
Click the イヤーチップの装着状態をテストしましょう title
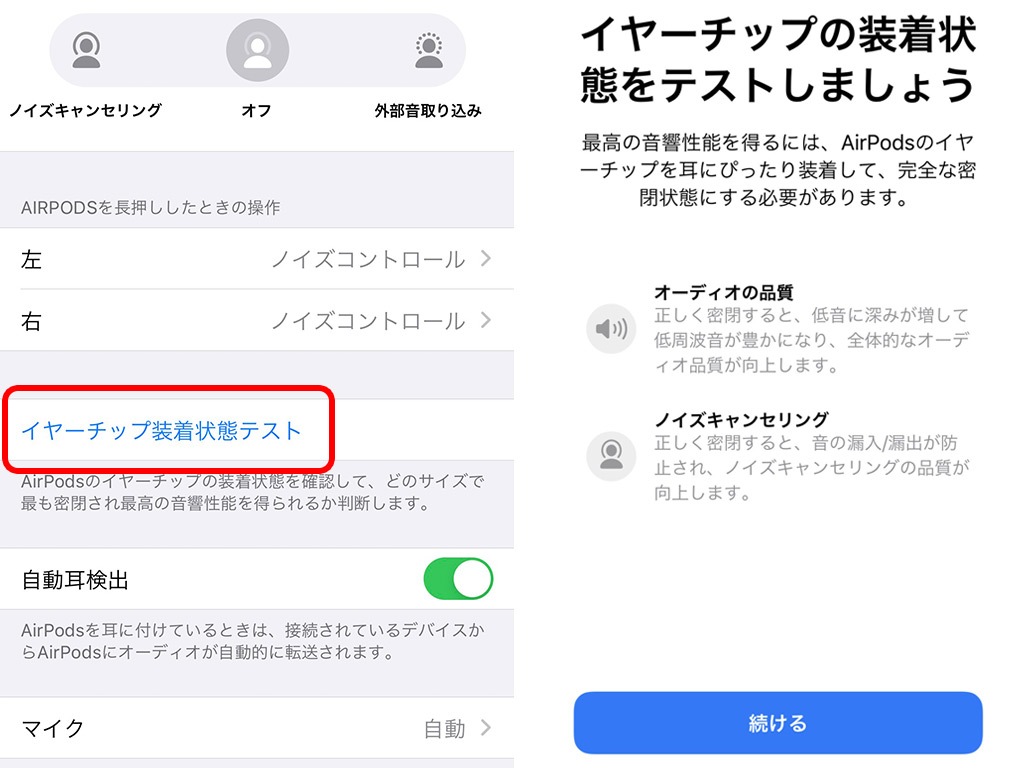[x=778, y=59]
